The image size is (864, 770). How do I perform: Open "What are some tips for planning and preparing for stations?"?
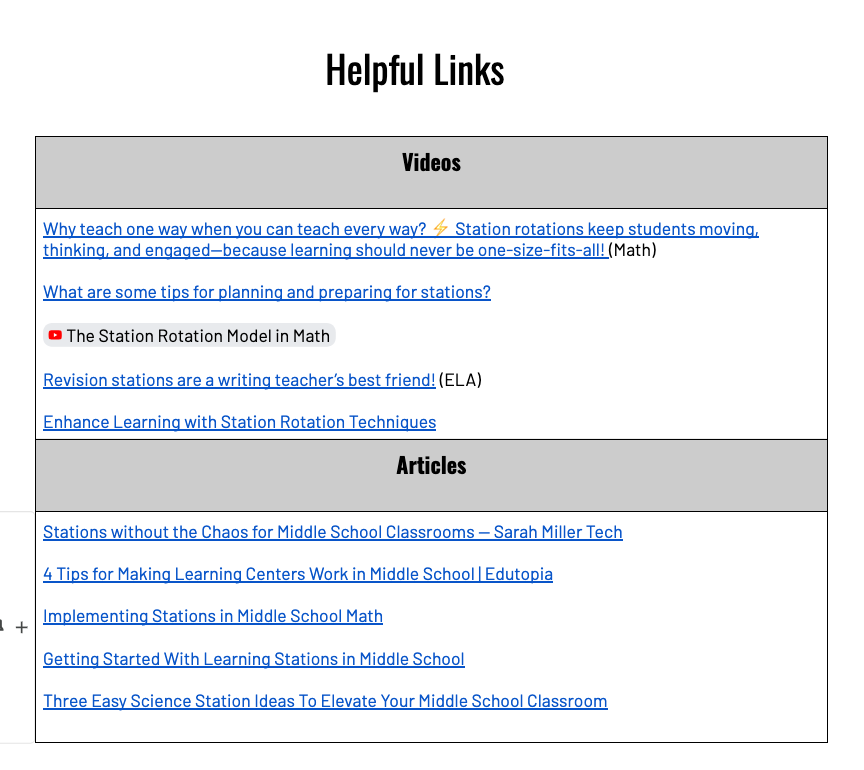[266, 292]
